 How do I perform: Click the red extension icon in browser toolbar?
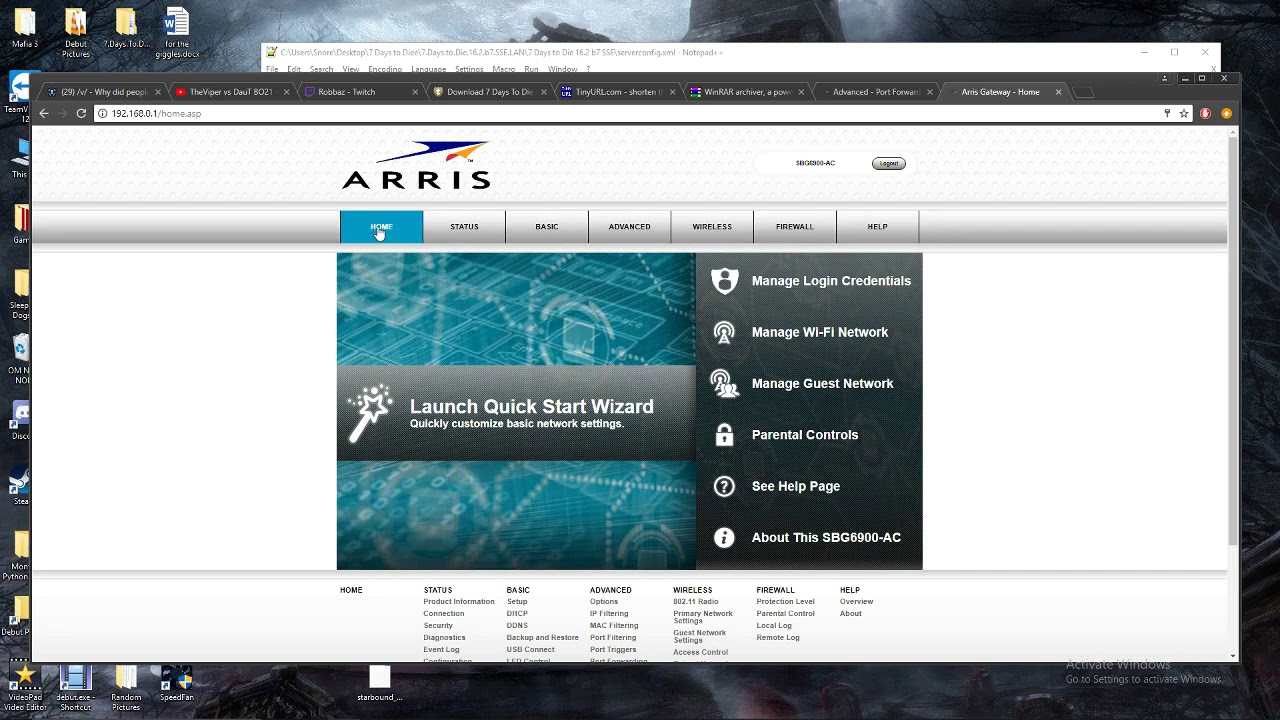click(1205, 113)
